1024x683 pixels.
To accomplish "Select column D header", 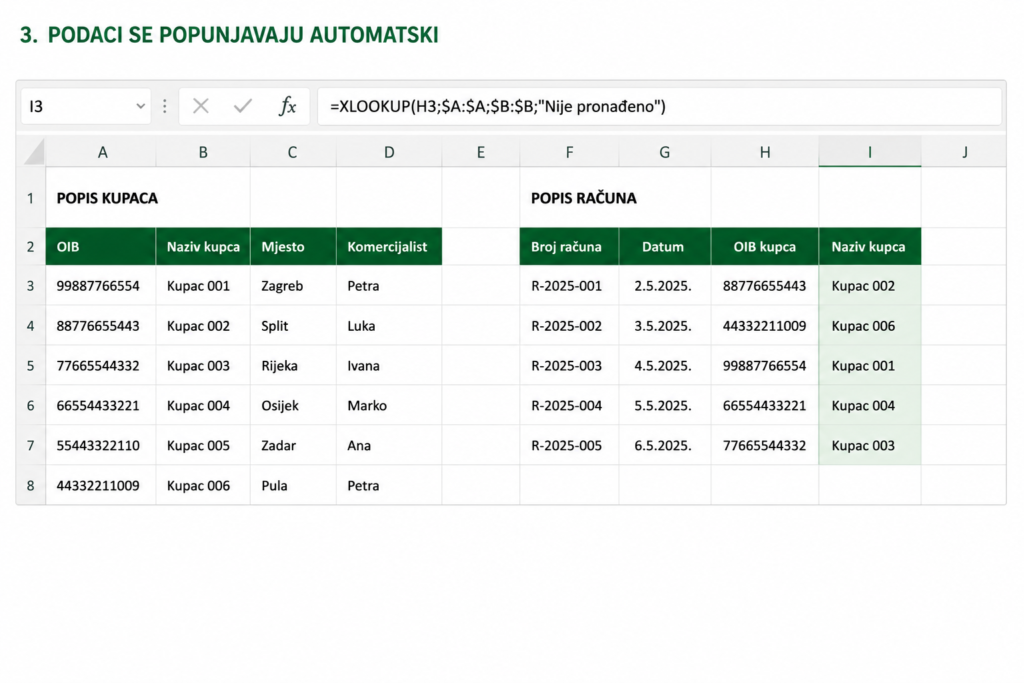I will click(x=389, y=152).
